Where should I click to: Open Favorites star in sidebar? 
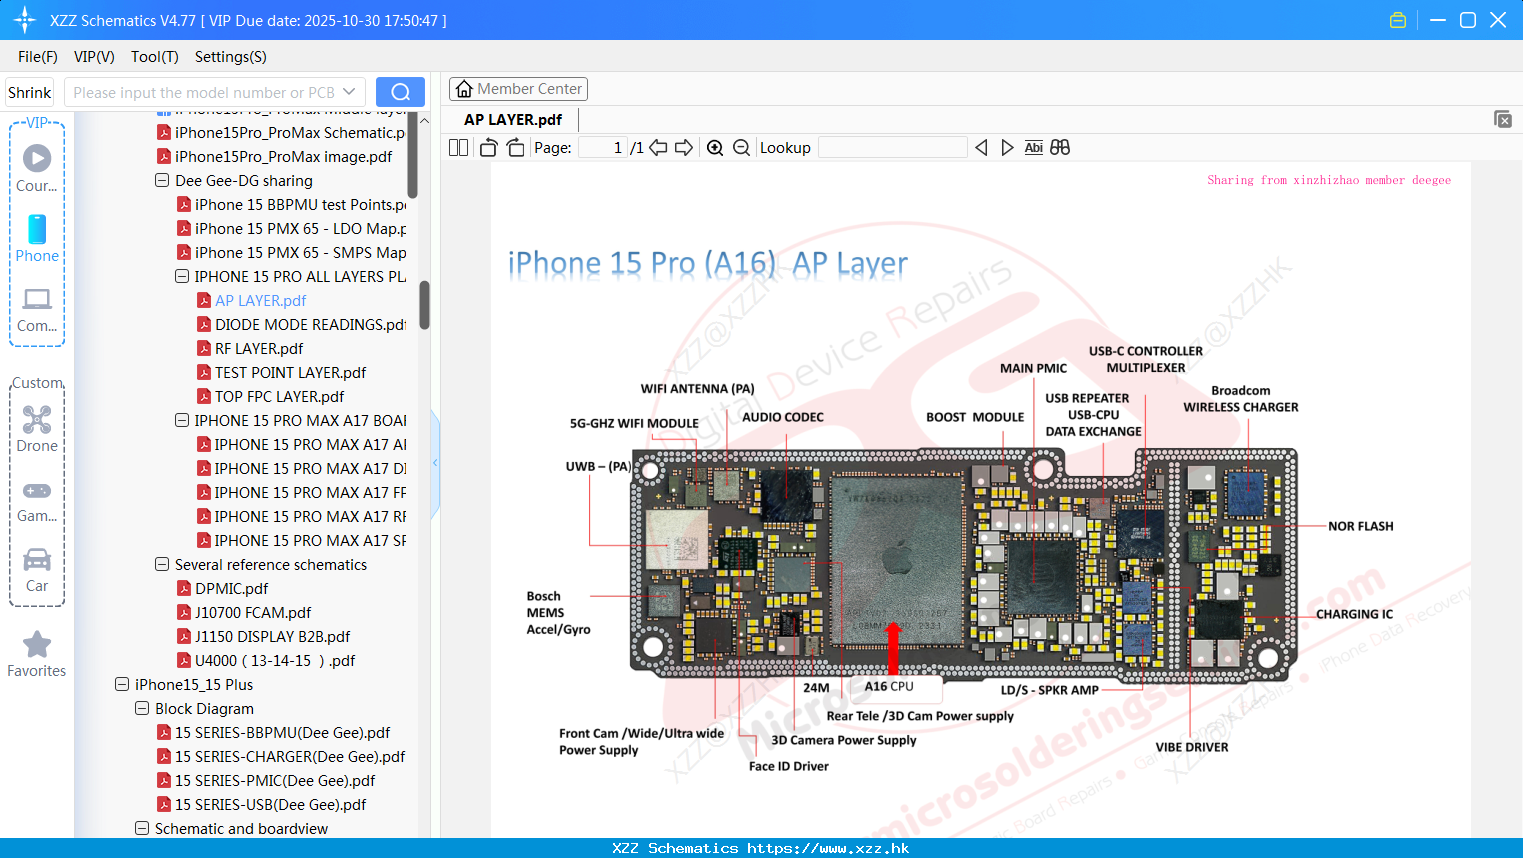pyautogui.click(x=37, y=654)
